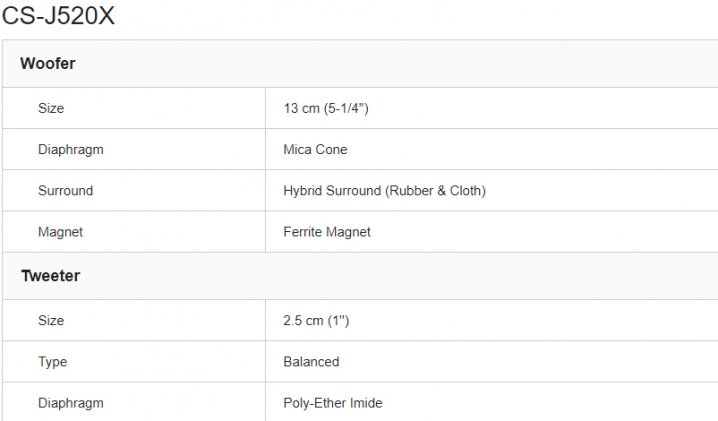718x421 pixels.
Task: Select the Mica Cone value
Action: [x=315, y=149]
